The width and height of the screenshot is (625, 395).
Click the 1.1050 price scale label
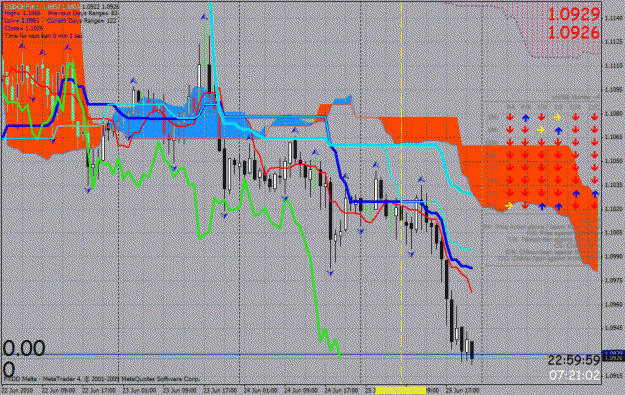(614, 161)
